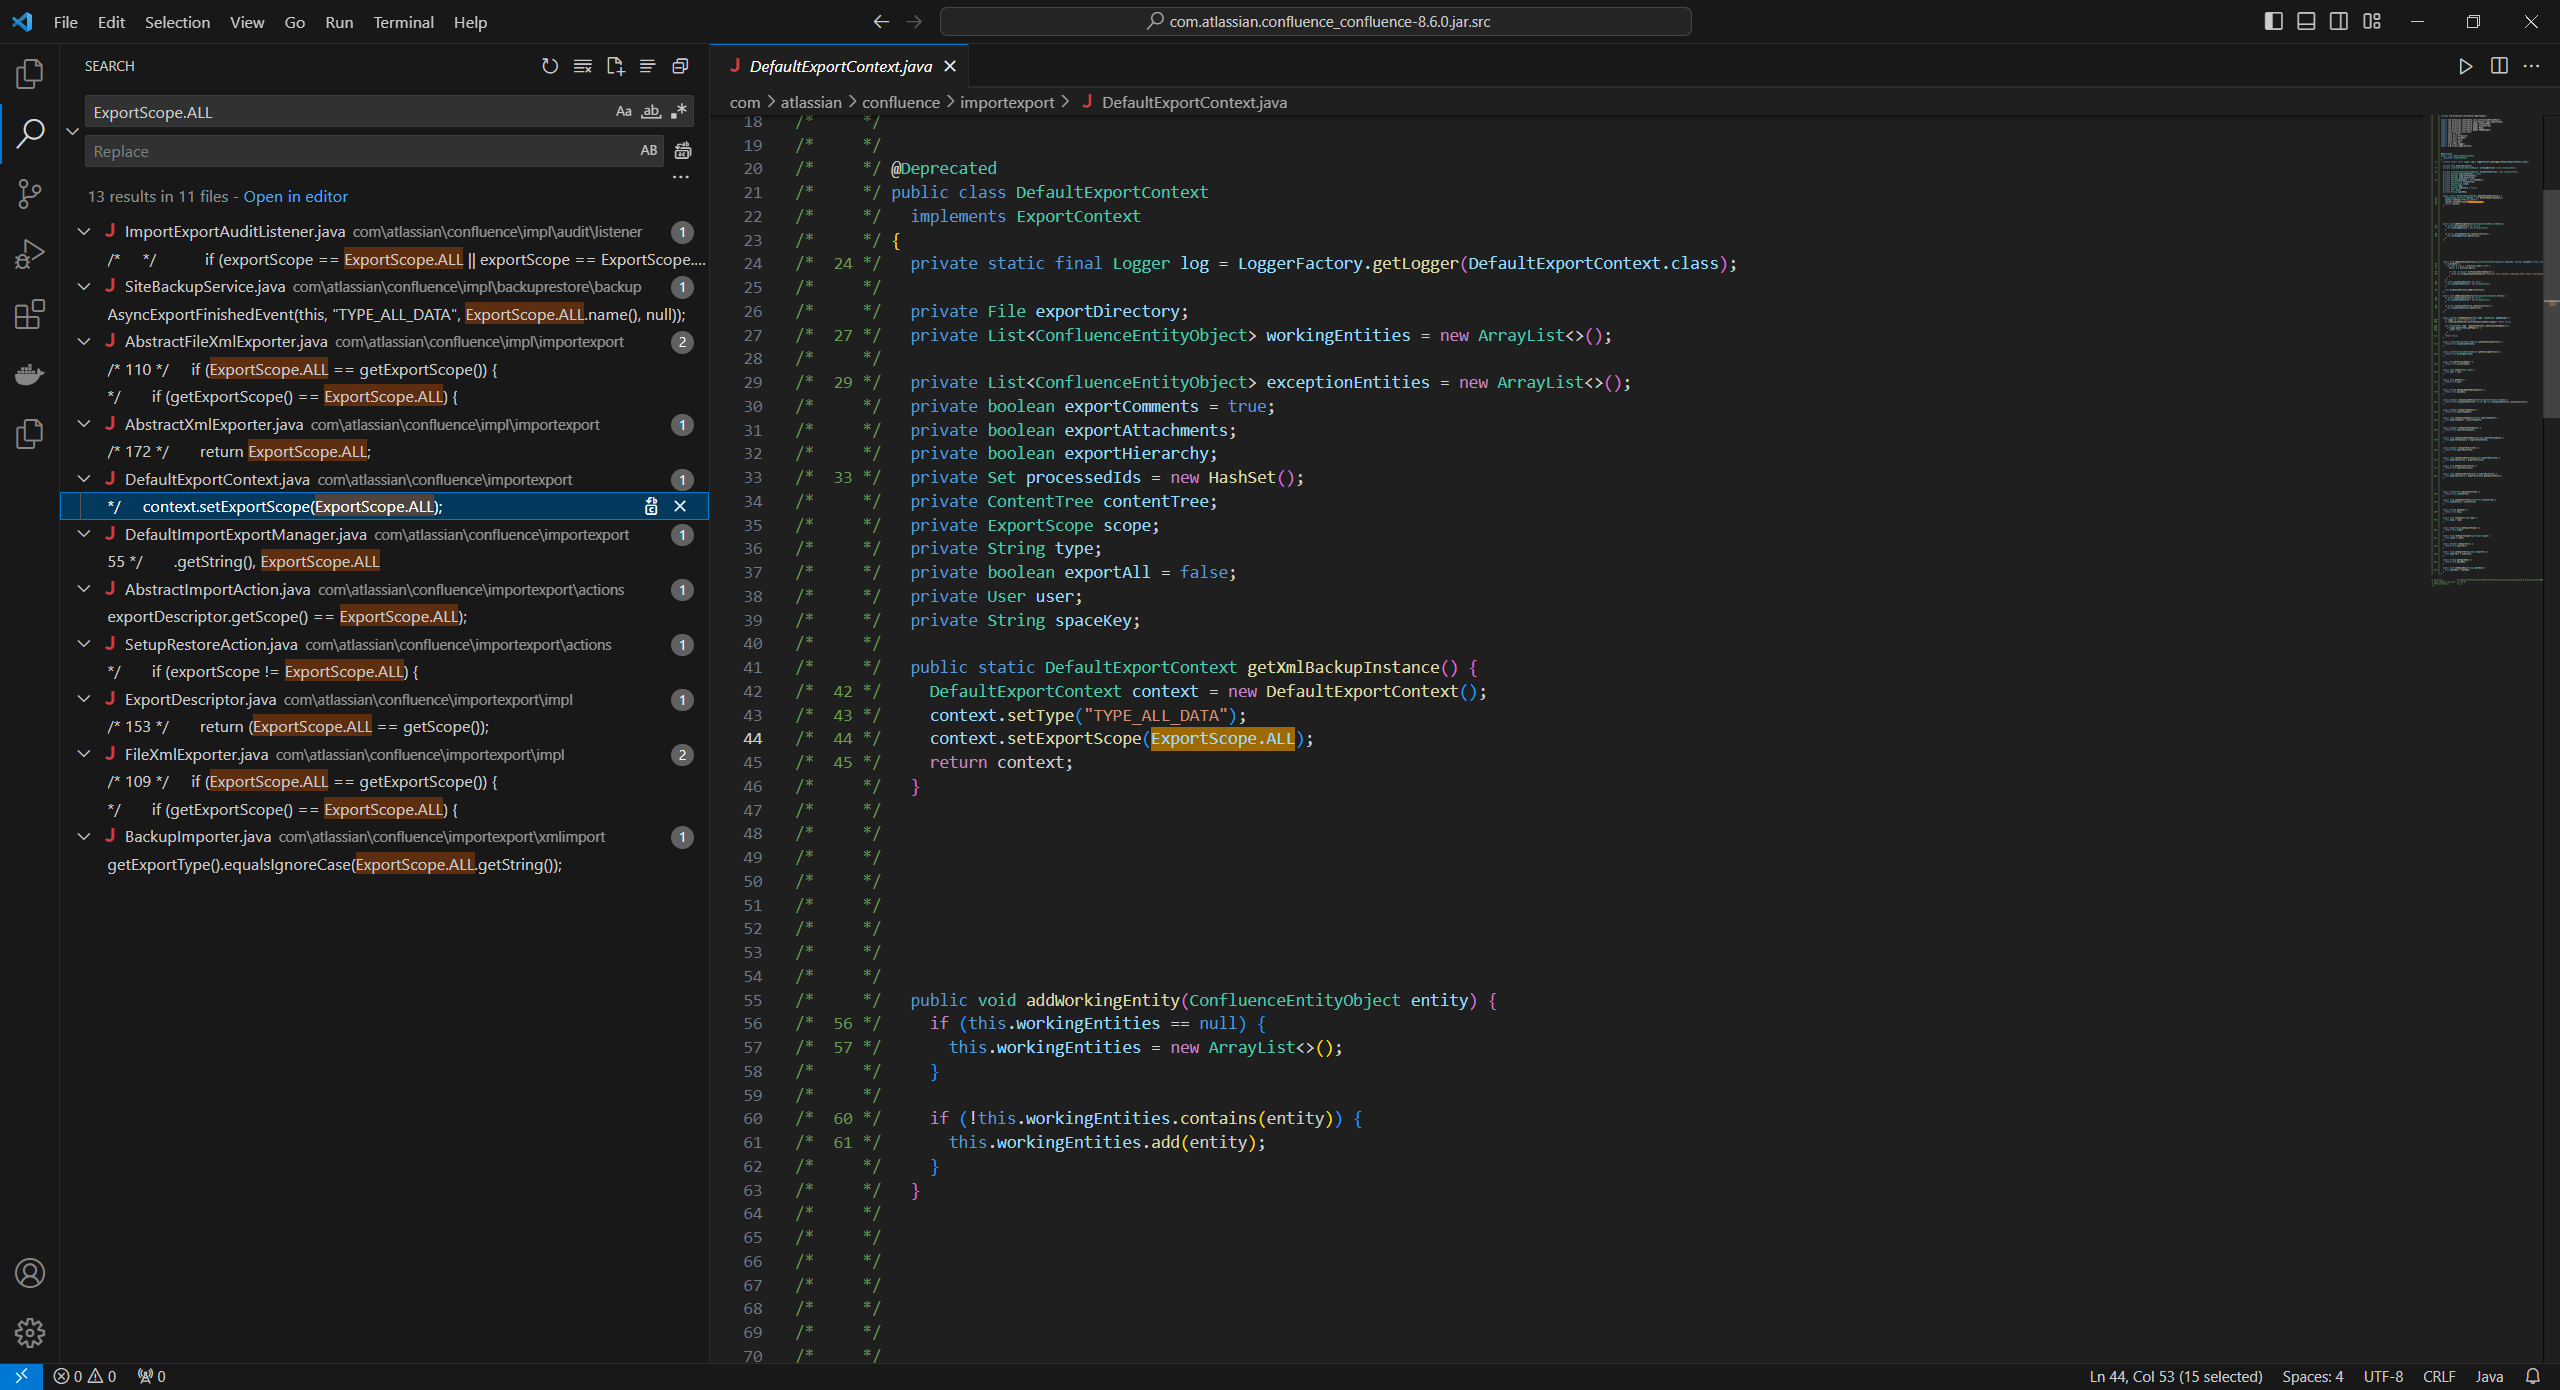Screen dimensions: 2560x1390
Task: Open the File menu
Action: (x=66, y=22)
